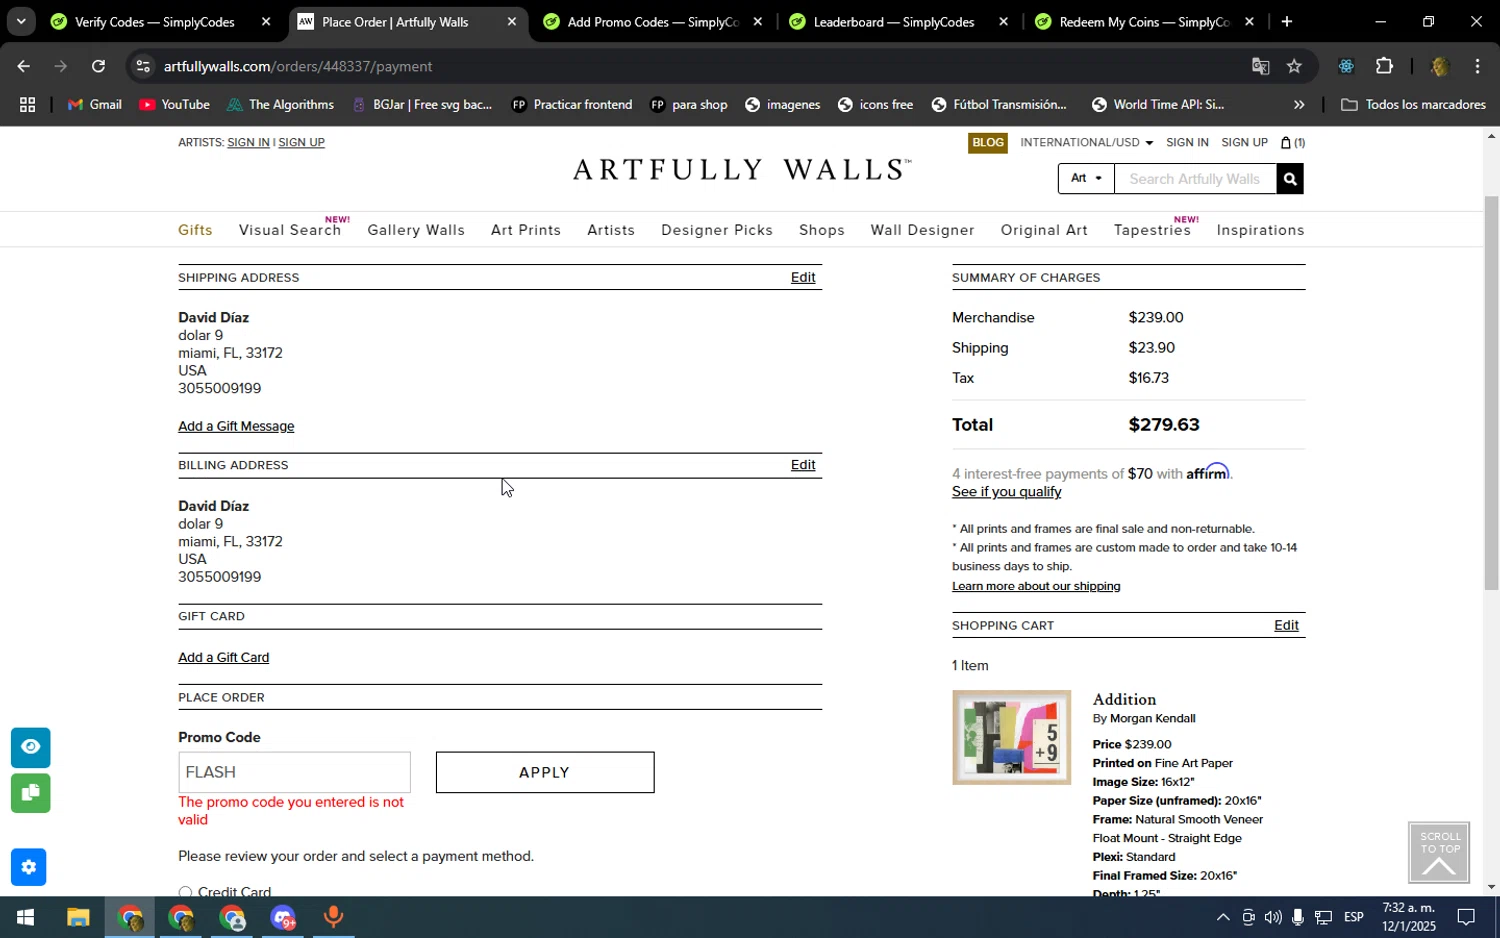Viewport: 1500px width, 938px height.
Task: Click the Addition artwork thumbnail
Action: [x=1011, y=737]
